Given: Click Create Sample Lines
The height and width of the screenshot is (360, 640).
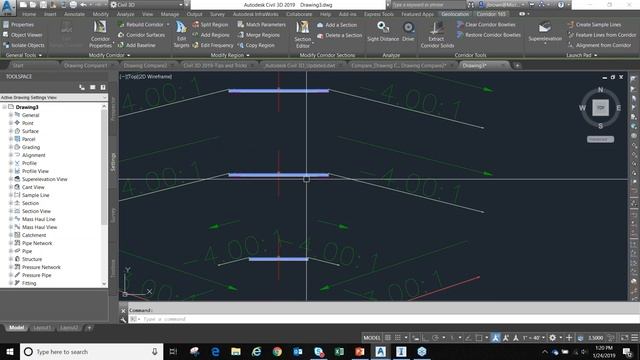Looking at the screenshot, I should pyautogui.click(x=594, y=24).
